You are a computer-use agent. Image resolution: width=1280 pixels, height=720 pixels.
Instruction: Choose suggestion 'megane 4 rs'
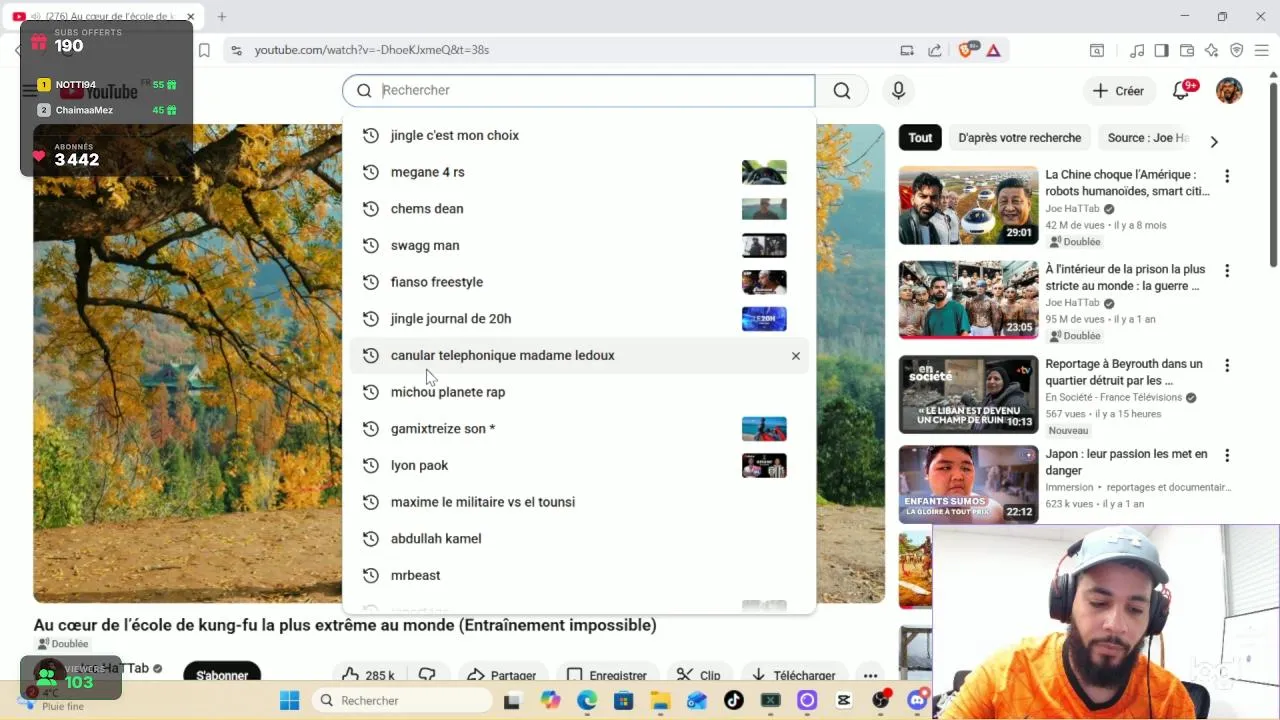[579, 172]
